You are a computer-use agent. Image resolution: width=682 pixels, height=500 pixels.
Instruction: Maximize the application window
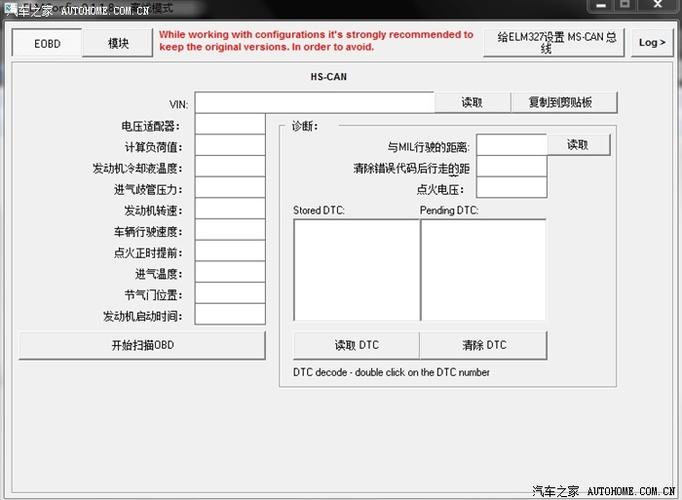click(625, 5)
